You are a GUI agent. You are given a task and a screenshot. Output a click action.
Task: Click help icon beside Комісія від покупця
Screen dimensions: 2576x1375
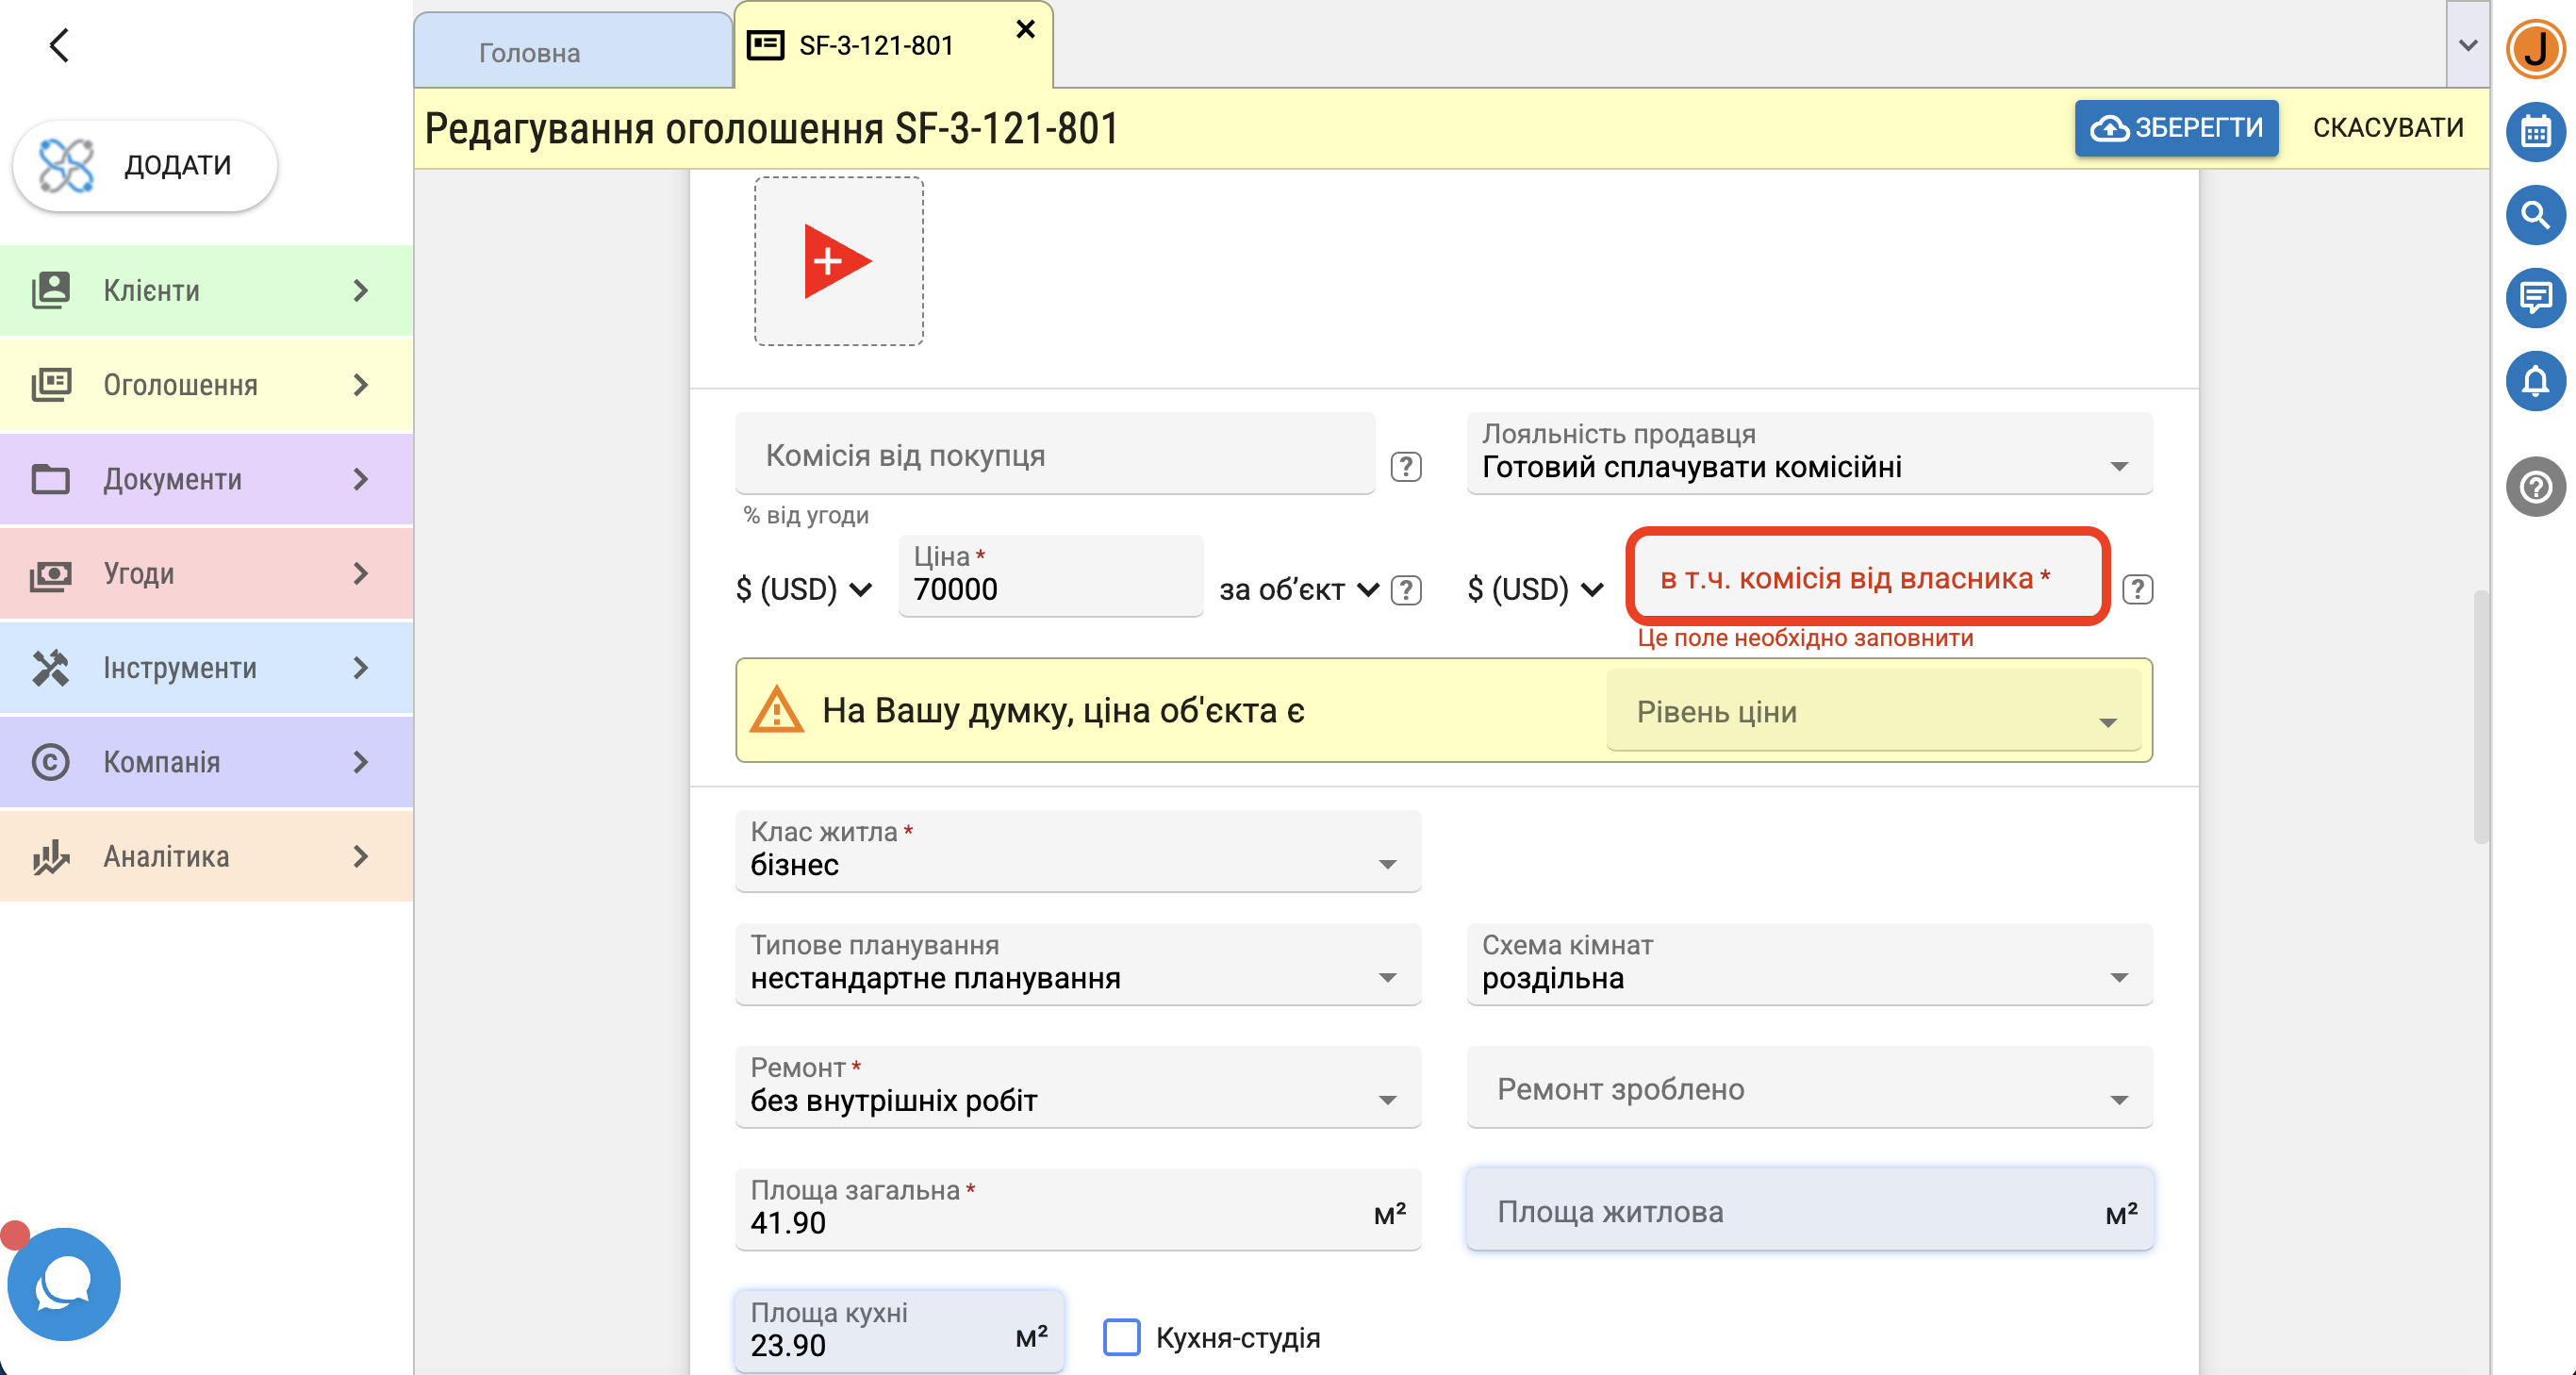pos(1406,467)
